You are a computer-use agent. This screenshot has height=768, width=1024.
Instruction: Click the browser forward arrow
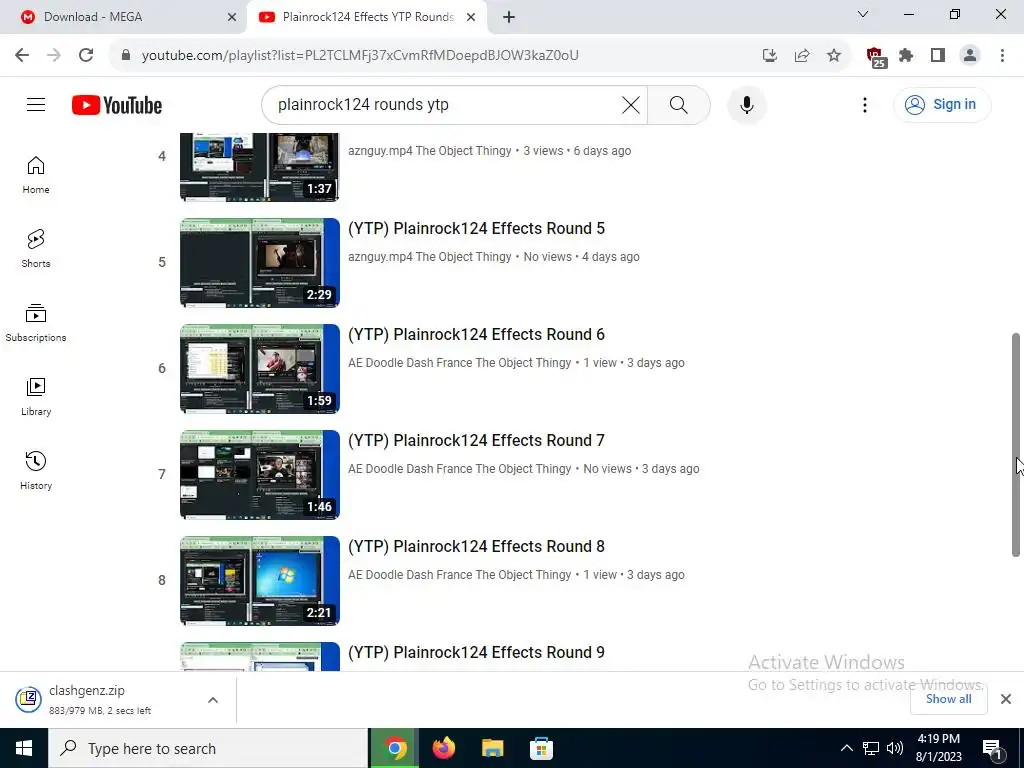point(54,55)
